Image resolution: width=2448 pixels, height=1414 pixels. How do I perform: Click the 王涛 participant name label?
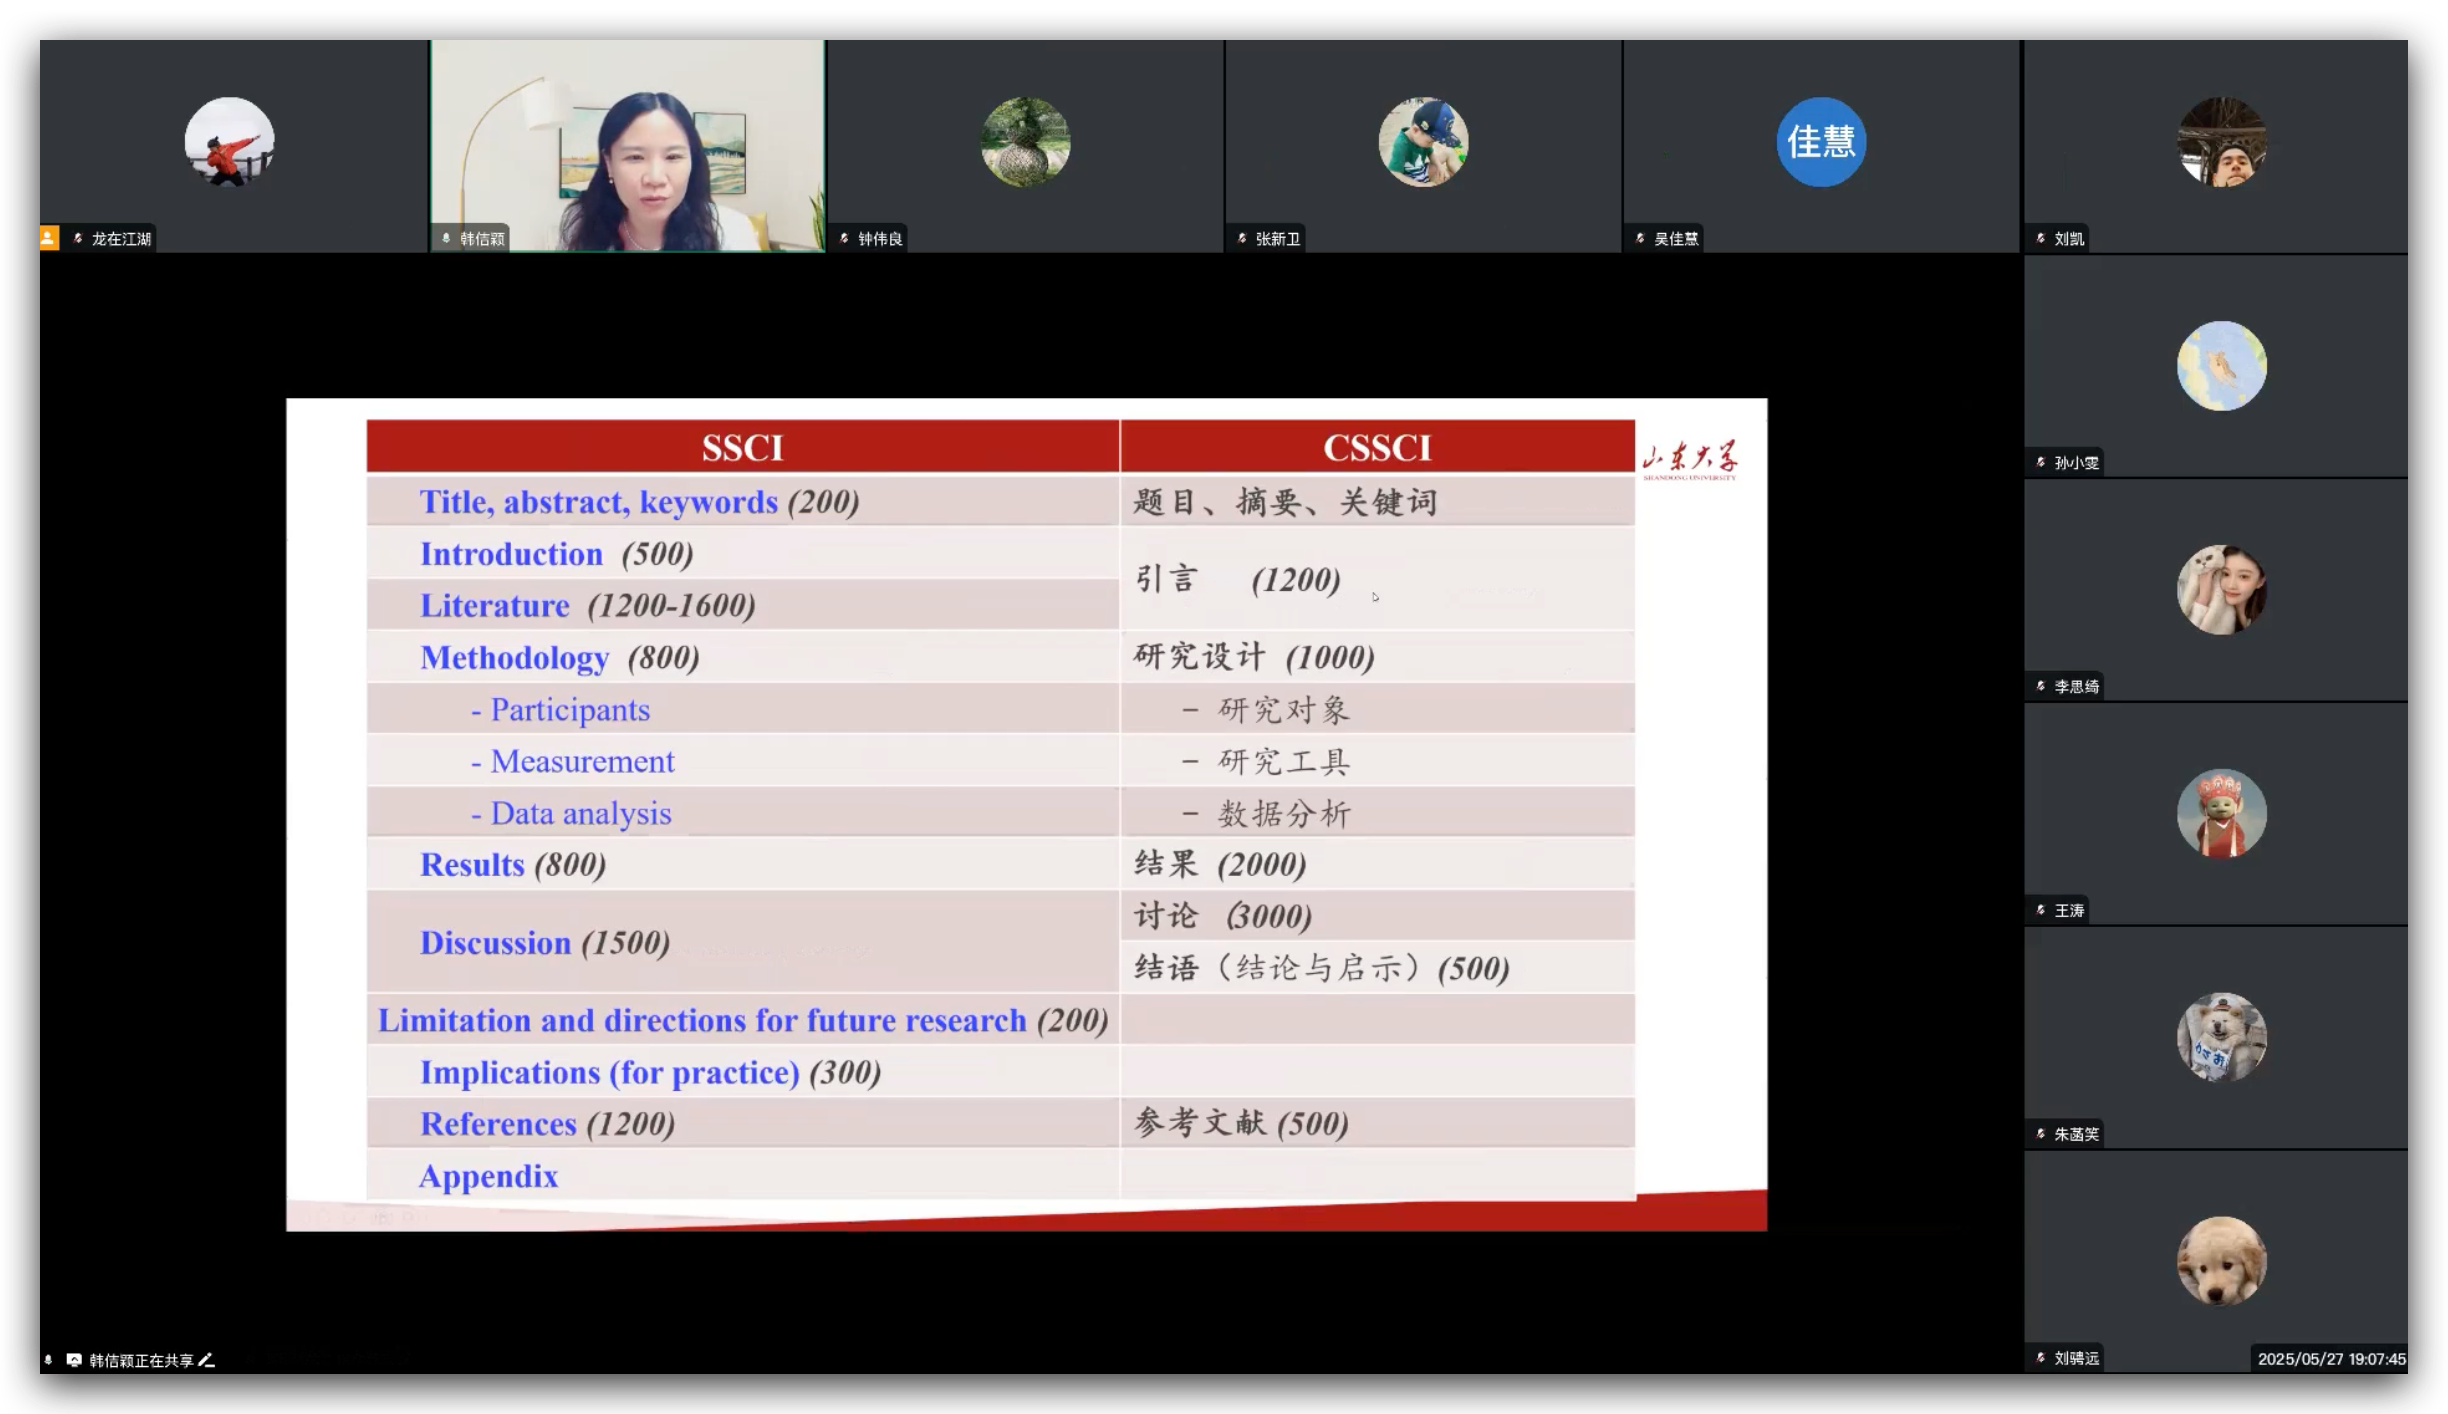(2069, 910)
